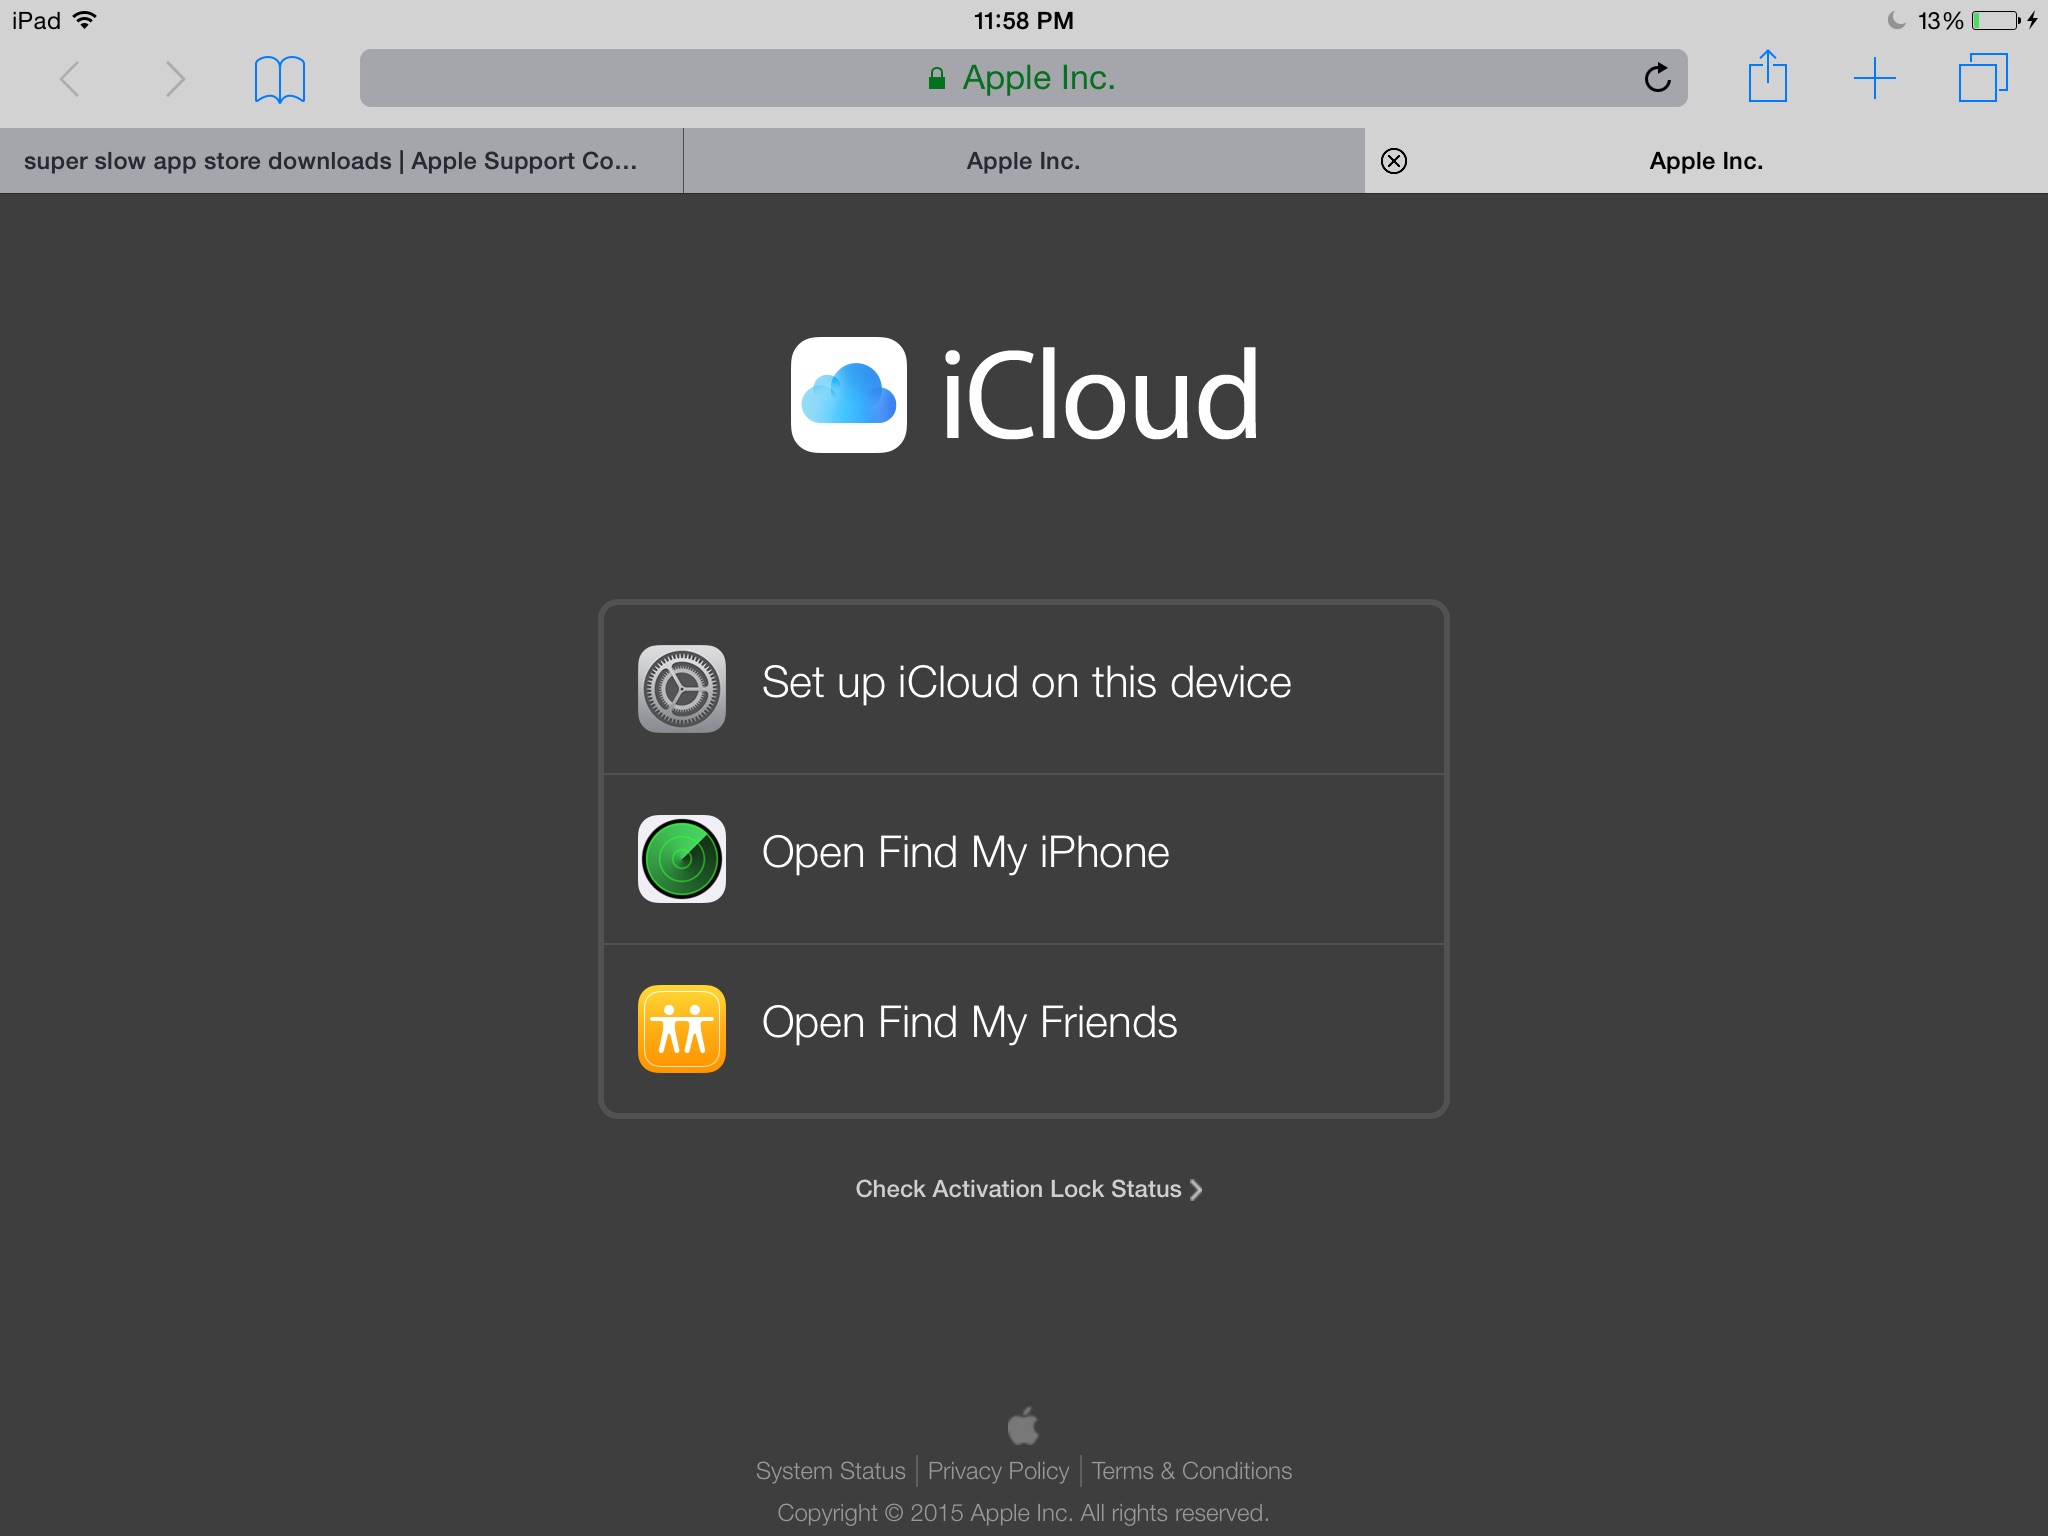This screenshot has width=2048, height=1536.
Task: Select Set up iCloud on this device
Action: click(1026, 683)
